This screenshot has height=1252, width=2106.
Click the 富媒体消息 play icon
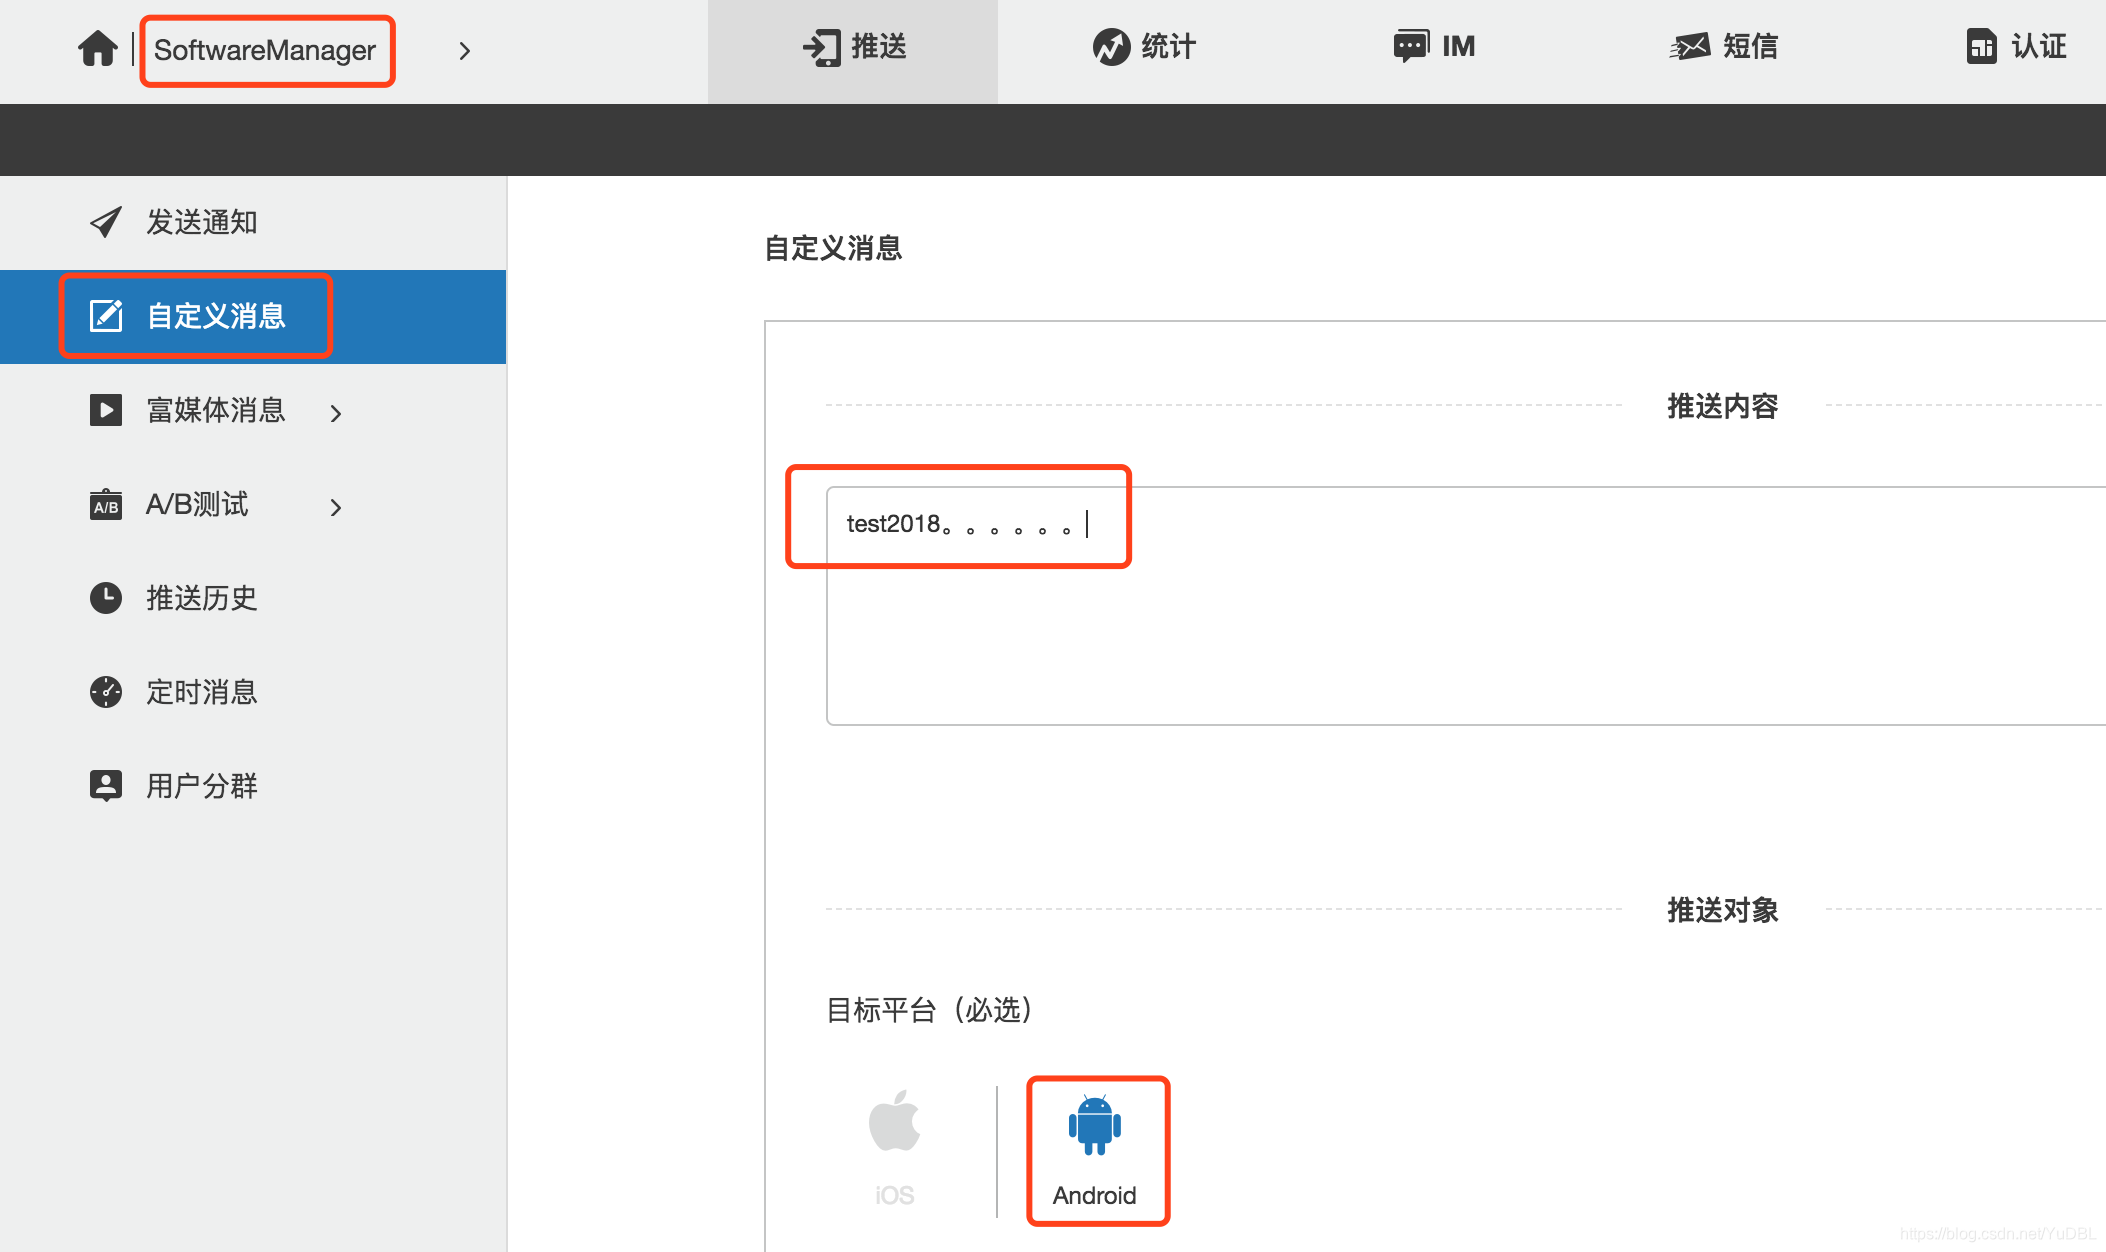(106, 410)
